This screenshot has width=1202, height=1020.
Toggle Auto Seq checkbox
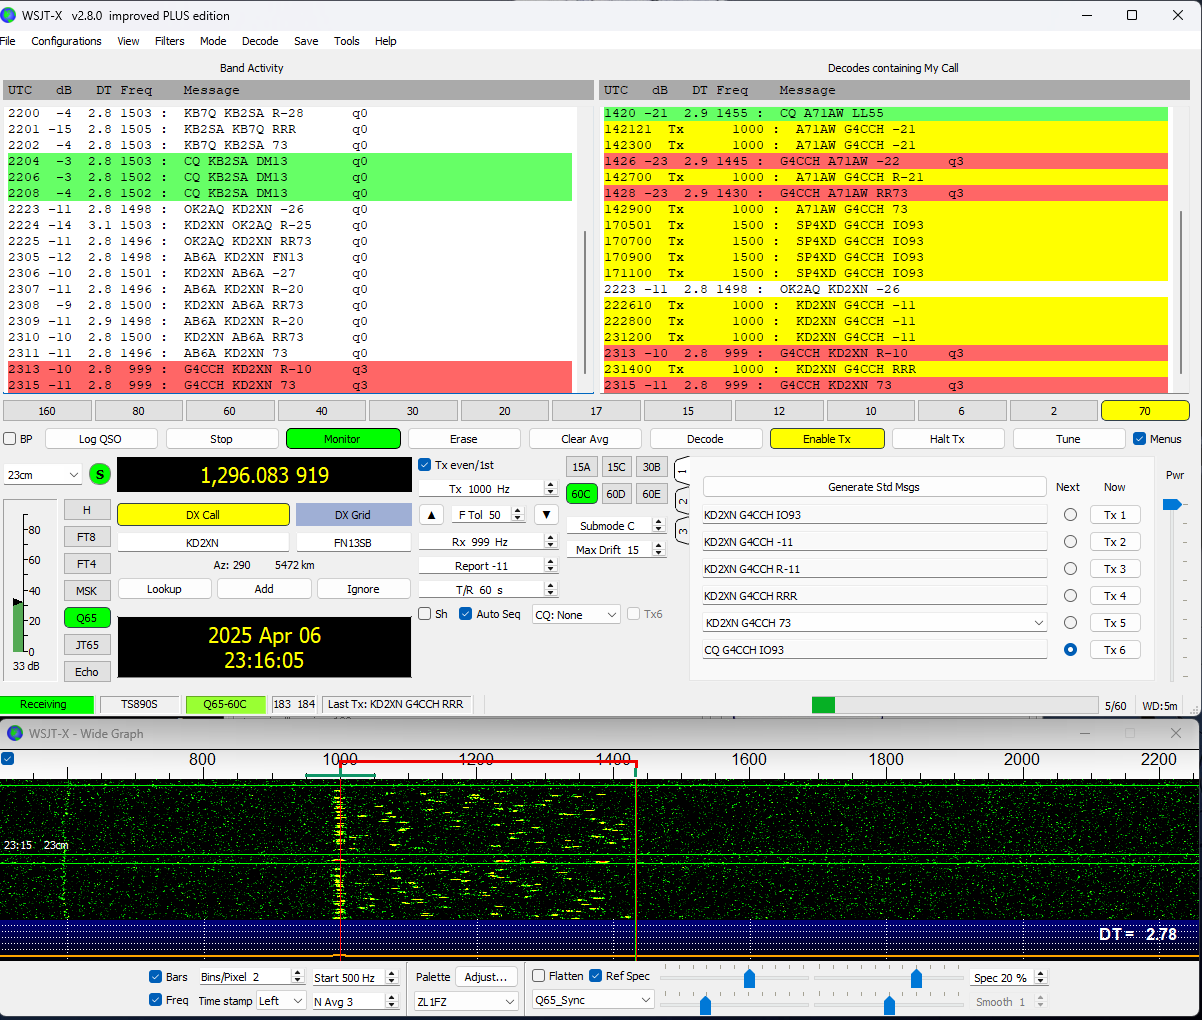pos(465,614)
